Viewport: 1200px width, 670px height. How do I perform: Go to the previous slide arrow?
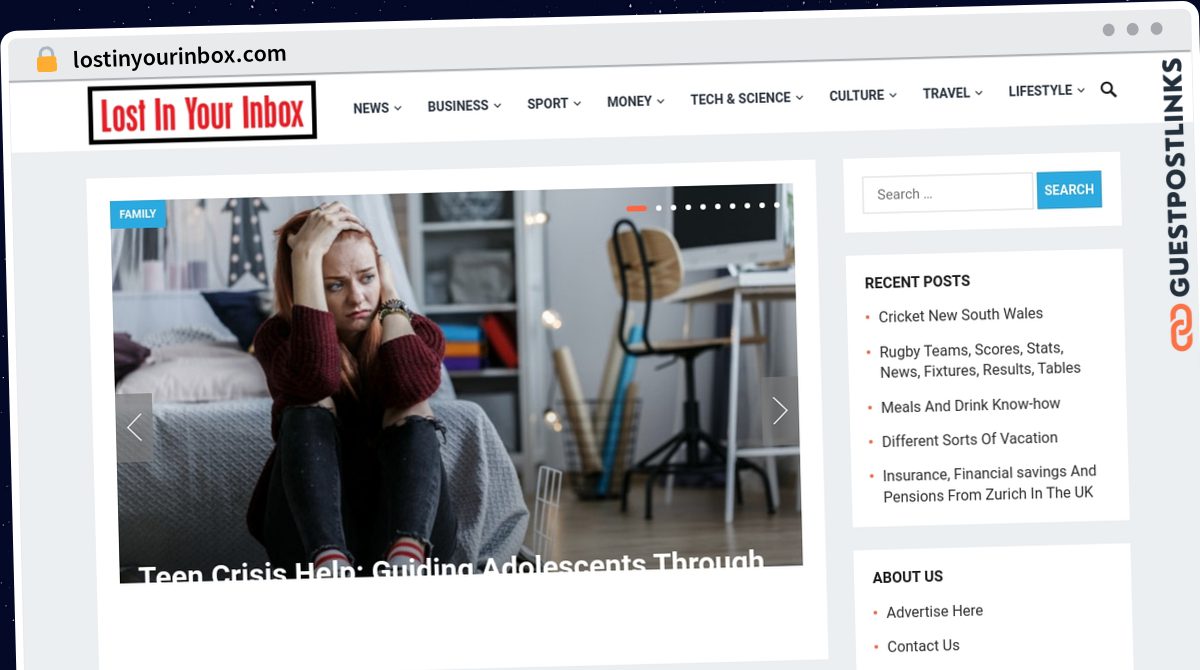(x=134, y=427)
